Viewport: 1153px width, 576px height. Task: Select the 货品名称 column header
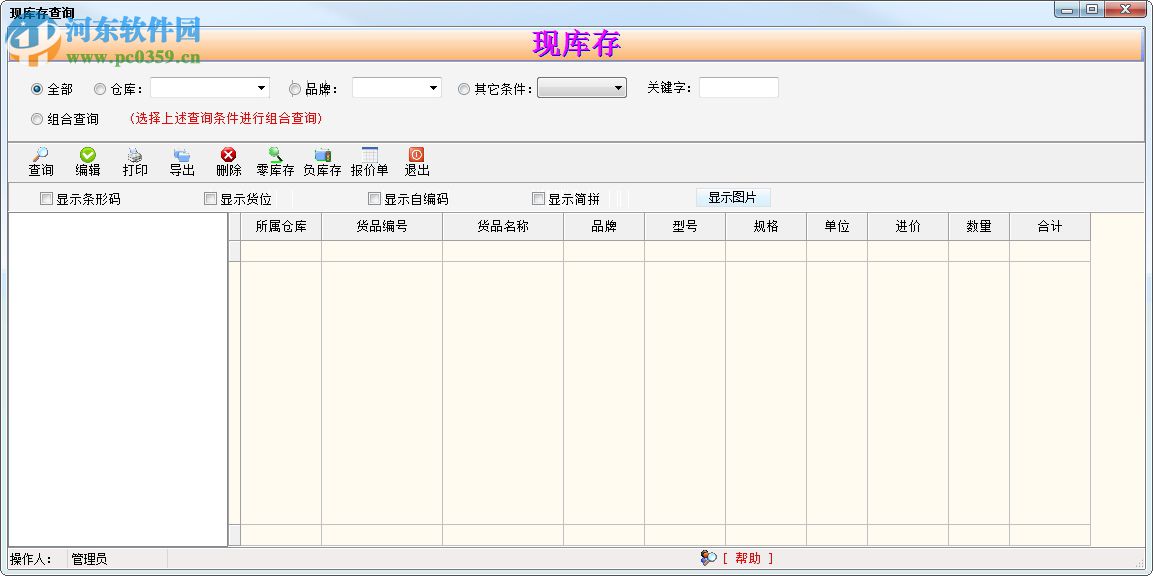501,226
